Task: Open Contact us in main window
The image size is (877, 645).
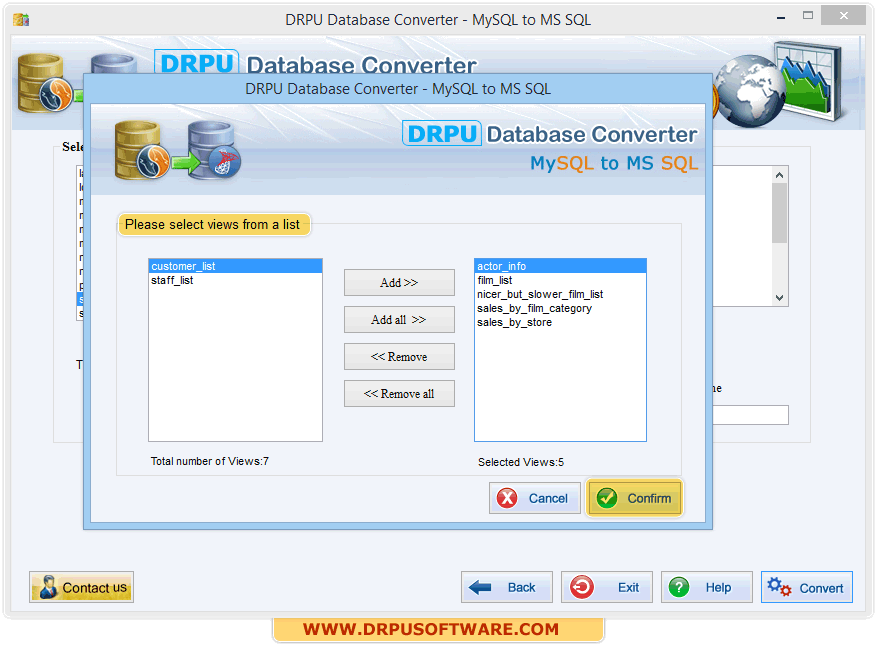Action: (82, 587)
